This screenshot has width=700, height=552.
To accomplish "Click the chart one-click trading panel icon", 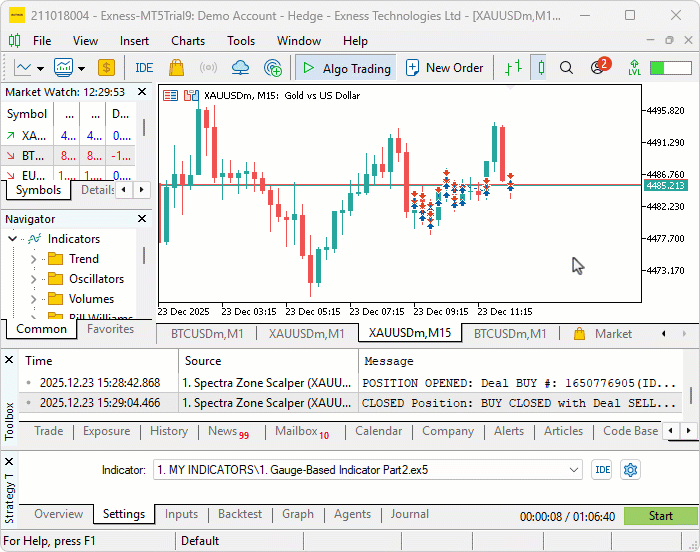I will (x=170, y=96).
